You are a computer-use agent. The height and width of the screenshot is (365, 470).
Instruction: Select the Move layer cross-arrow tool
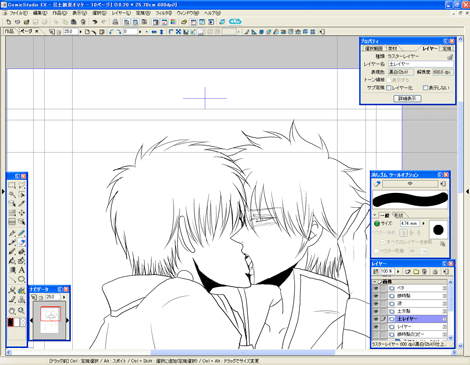(21, 213)
